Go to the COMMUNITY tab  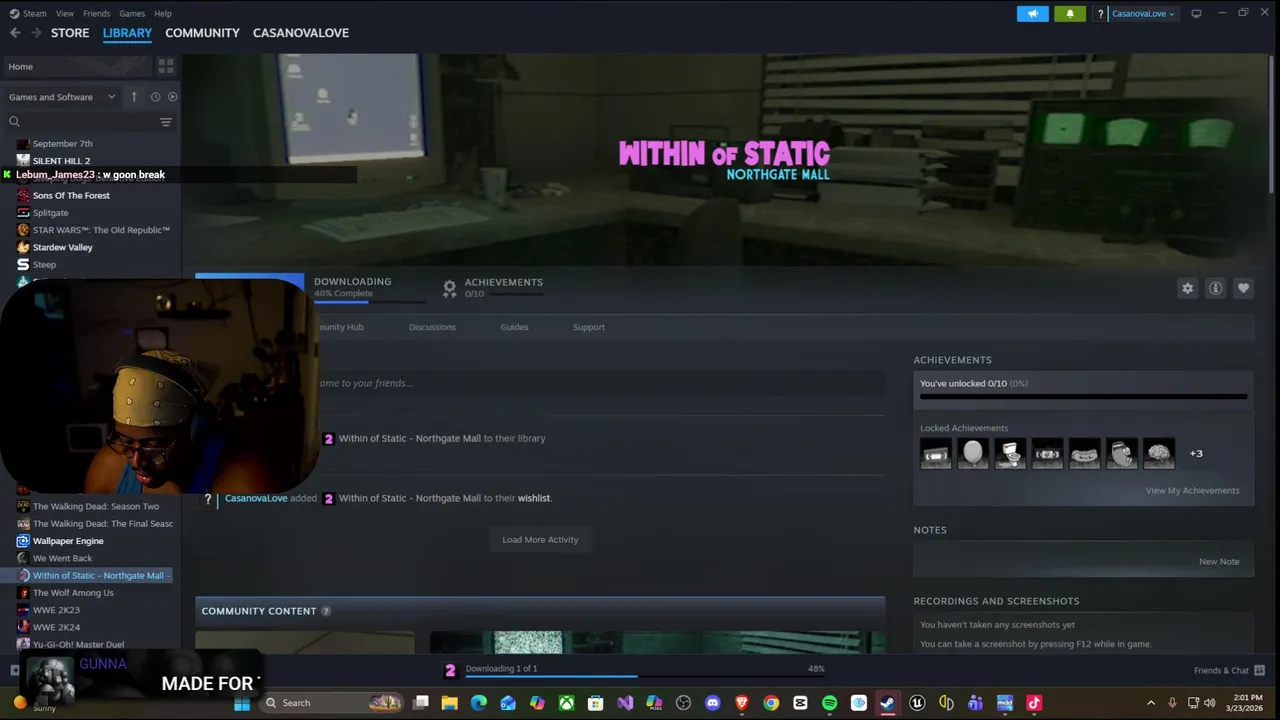(x=202, y=33)
